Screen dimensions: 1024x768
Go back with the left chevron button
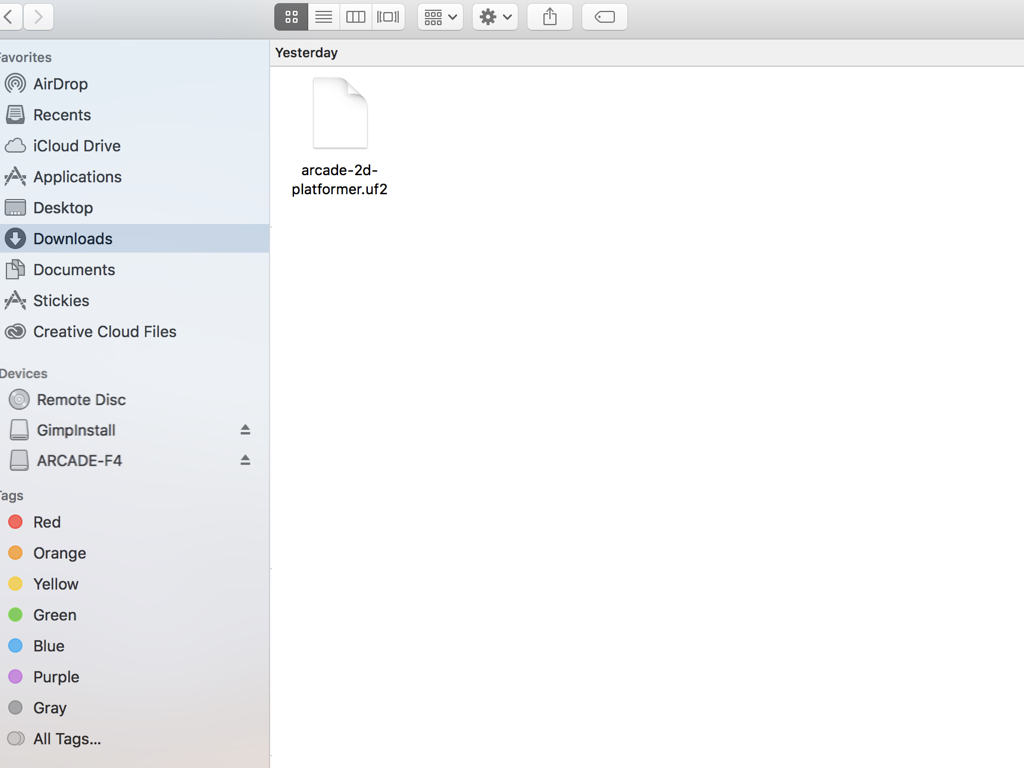click(x=9, y=16)
